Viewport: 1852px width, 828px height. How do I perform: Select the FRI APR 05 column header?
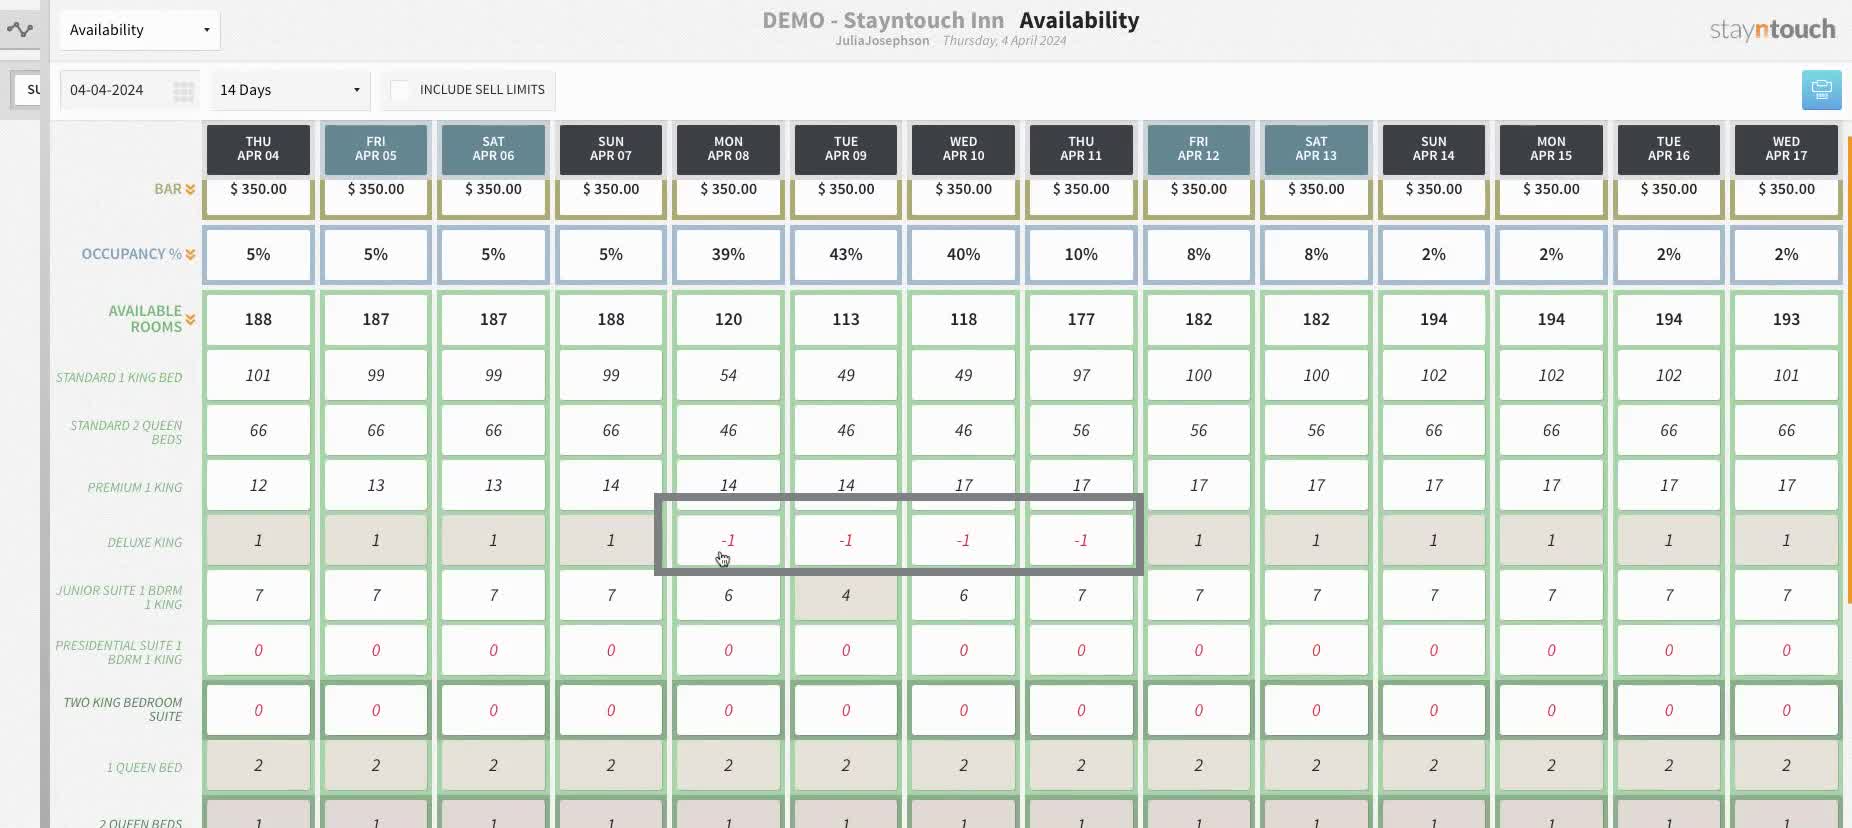click(x=376, y=149)
